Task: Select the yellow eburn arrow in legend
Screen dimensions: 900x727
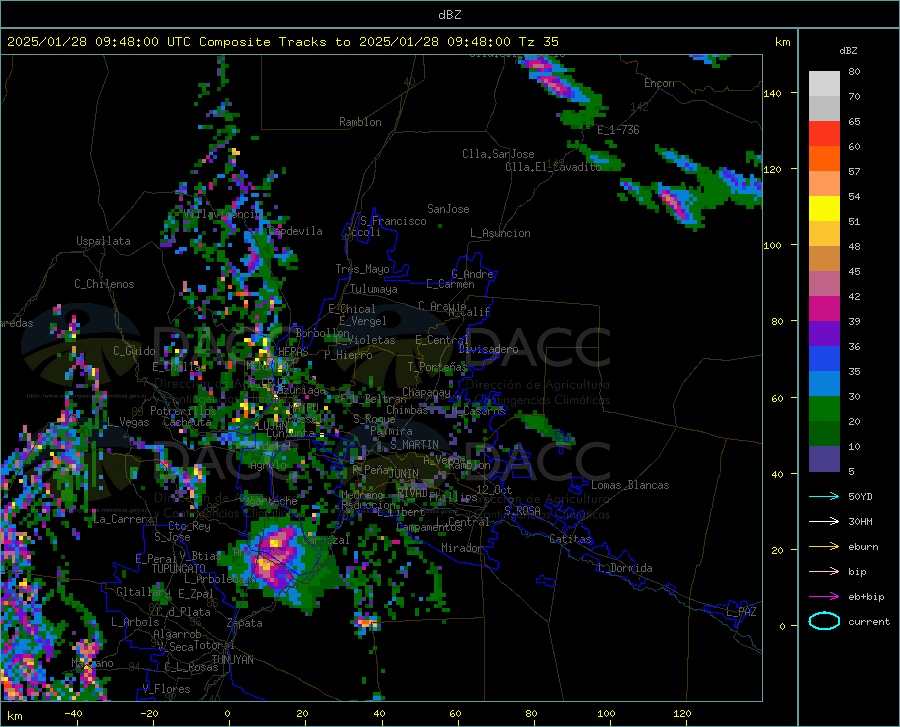Action: coord(824,546)
